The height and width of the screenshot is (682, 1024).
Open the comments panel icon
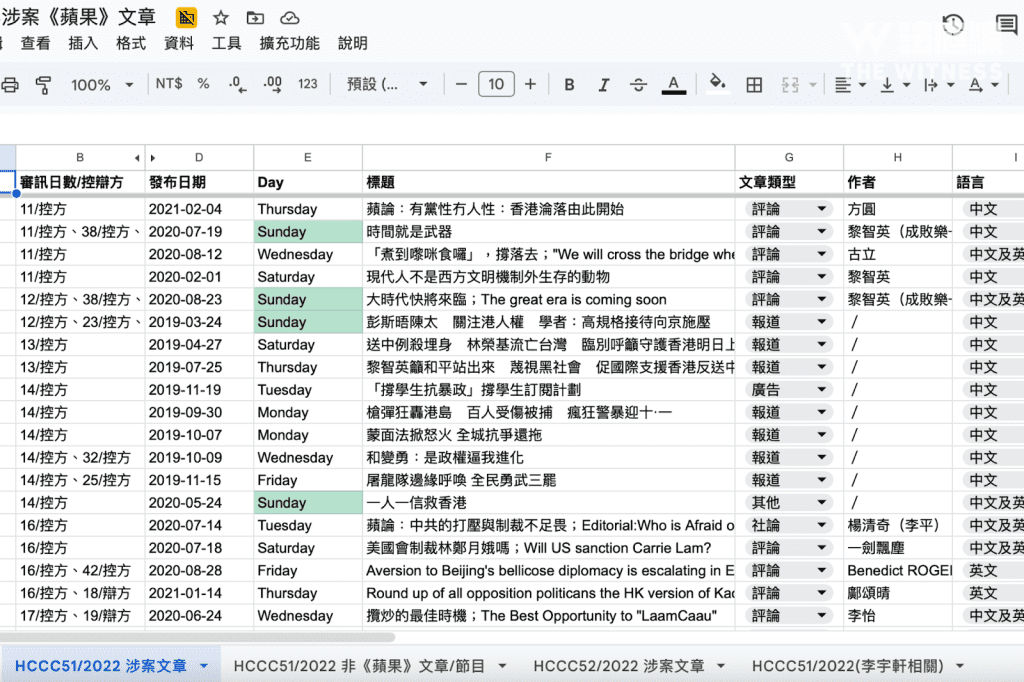click(1006, 25)
